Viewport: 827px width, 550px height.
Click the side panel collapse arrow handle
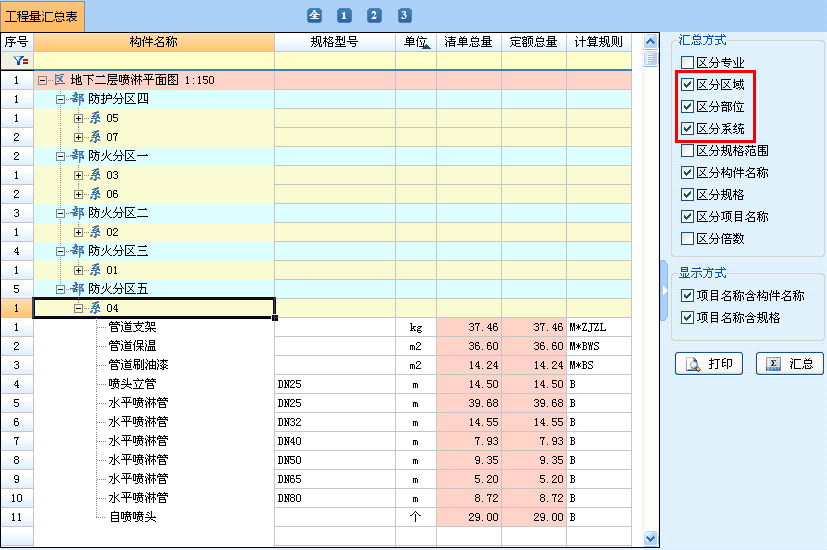[663, 290]
